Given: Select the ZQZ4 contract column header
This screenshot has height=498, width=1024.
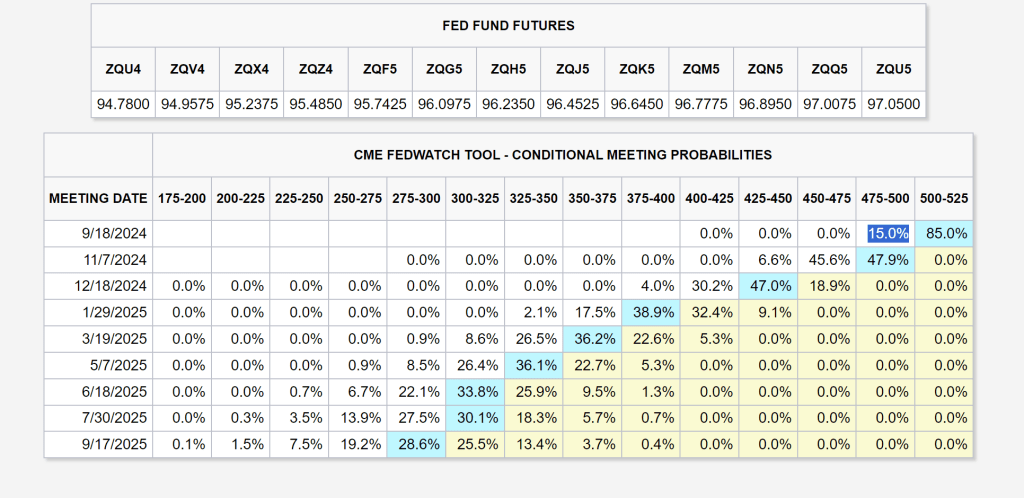Looking at the screenshot, I should pyautogui.click(x=315, y=69).
